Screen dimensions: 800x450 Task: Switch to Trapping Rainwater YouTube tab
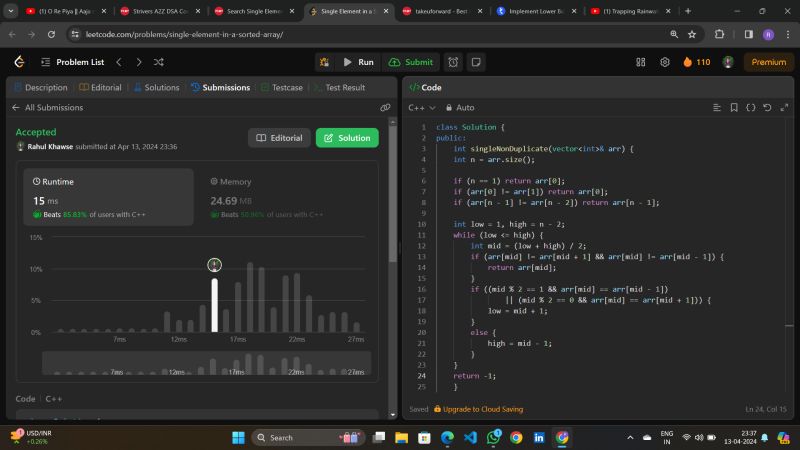click(x=630, y=11)
